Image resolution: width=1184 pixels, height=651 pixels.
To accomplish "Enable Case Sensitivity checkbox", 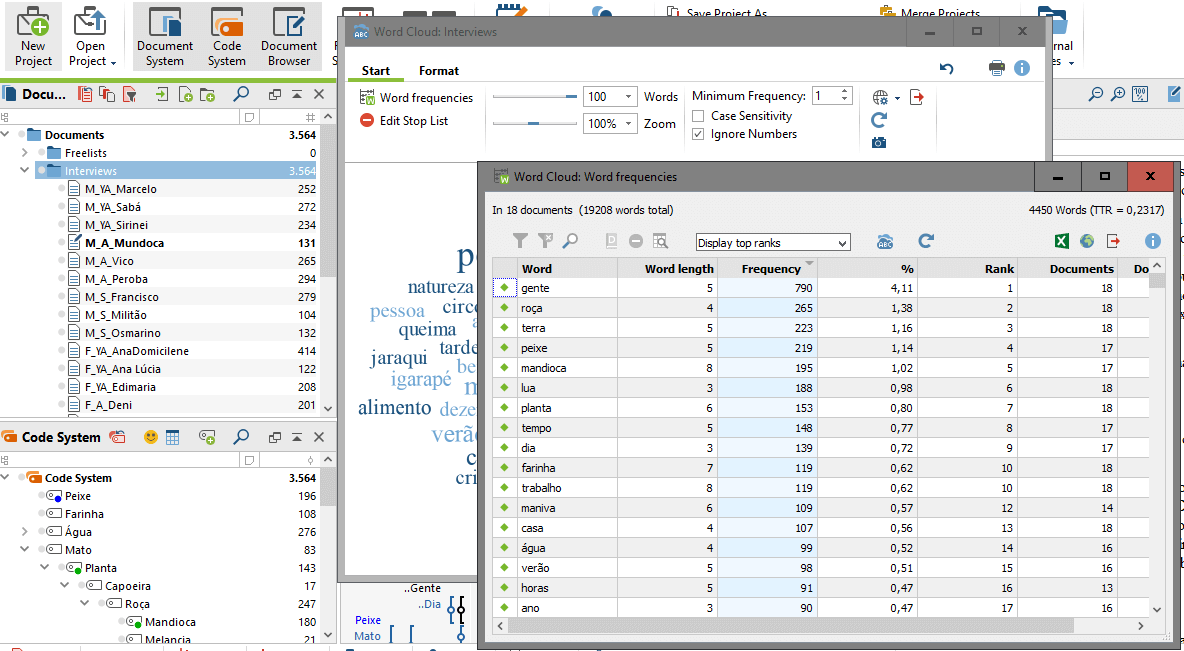I will point(698,116).
